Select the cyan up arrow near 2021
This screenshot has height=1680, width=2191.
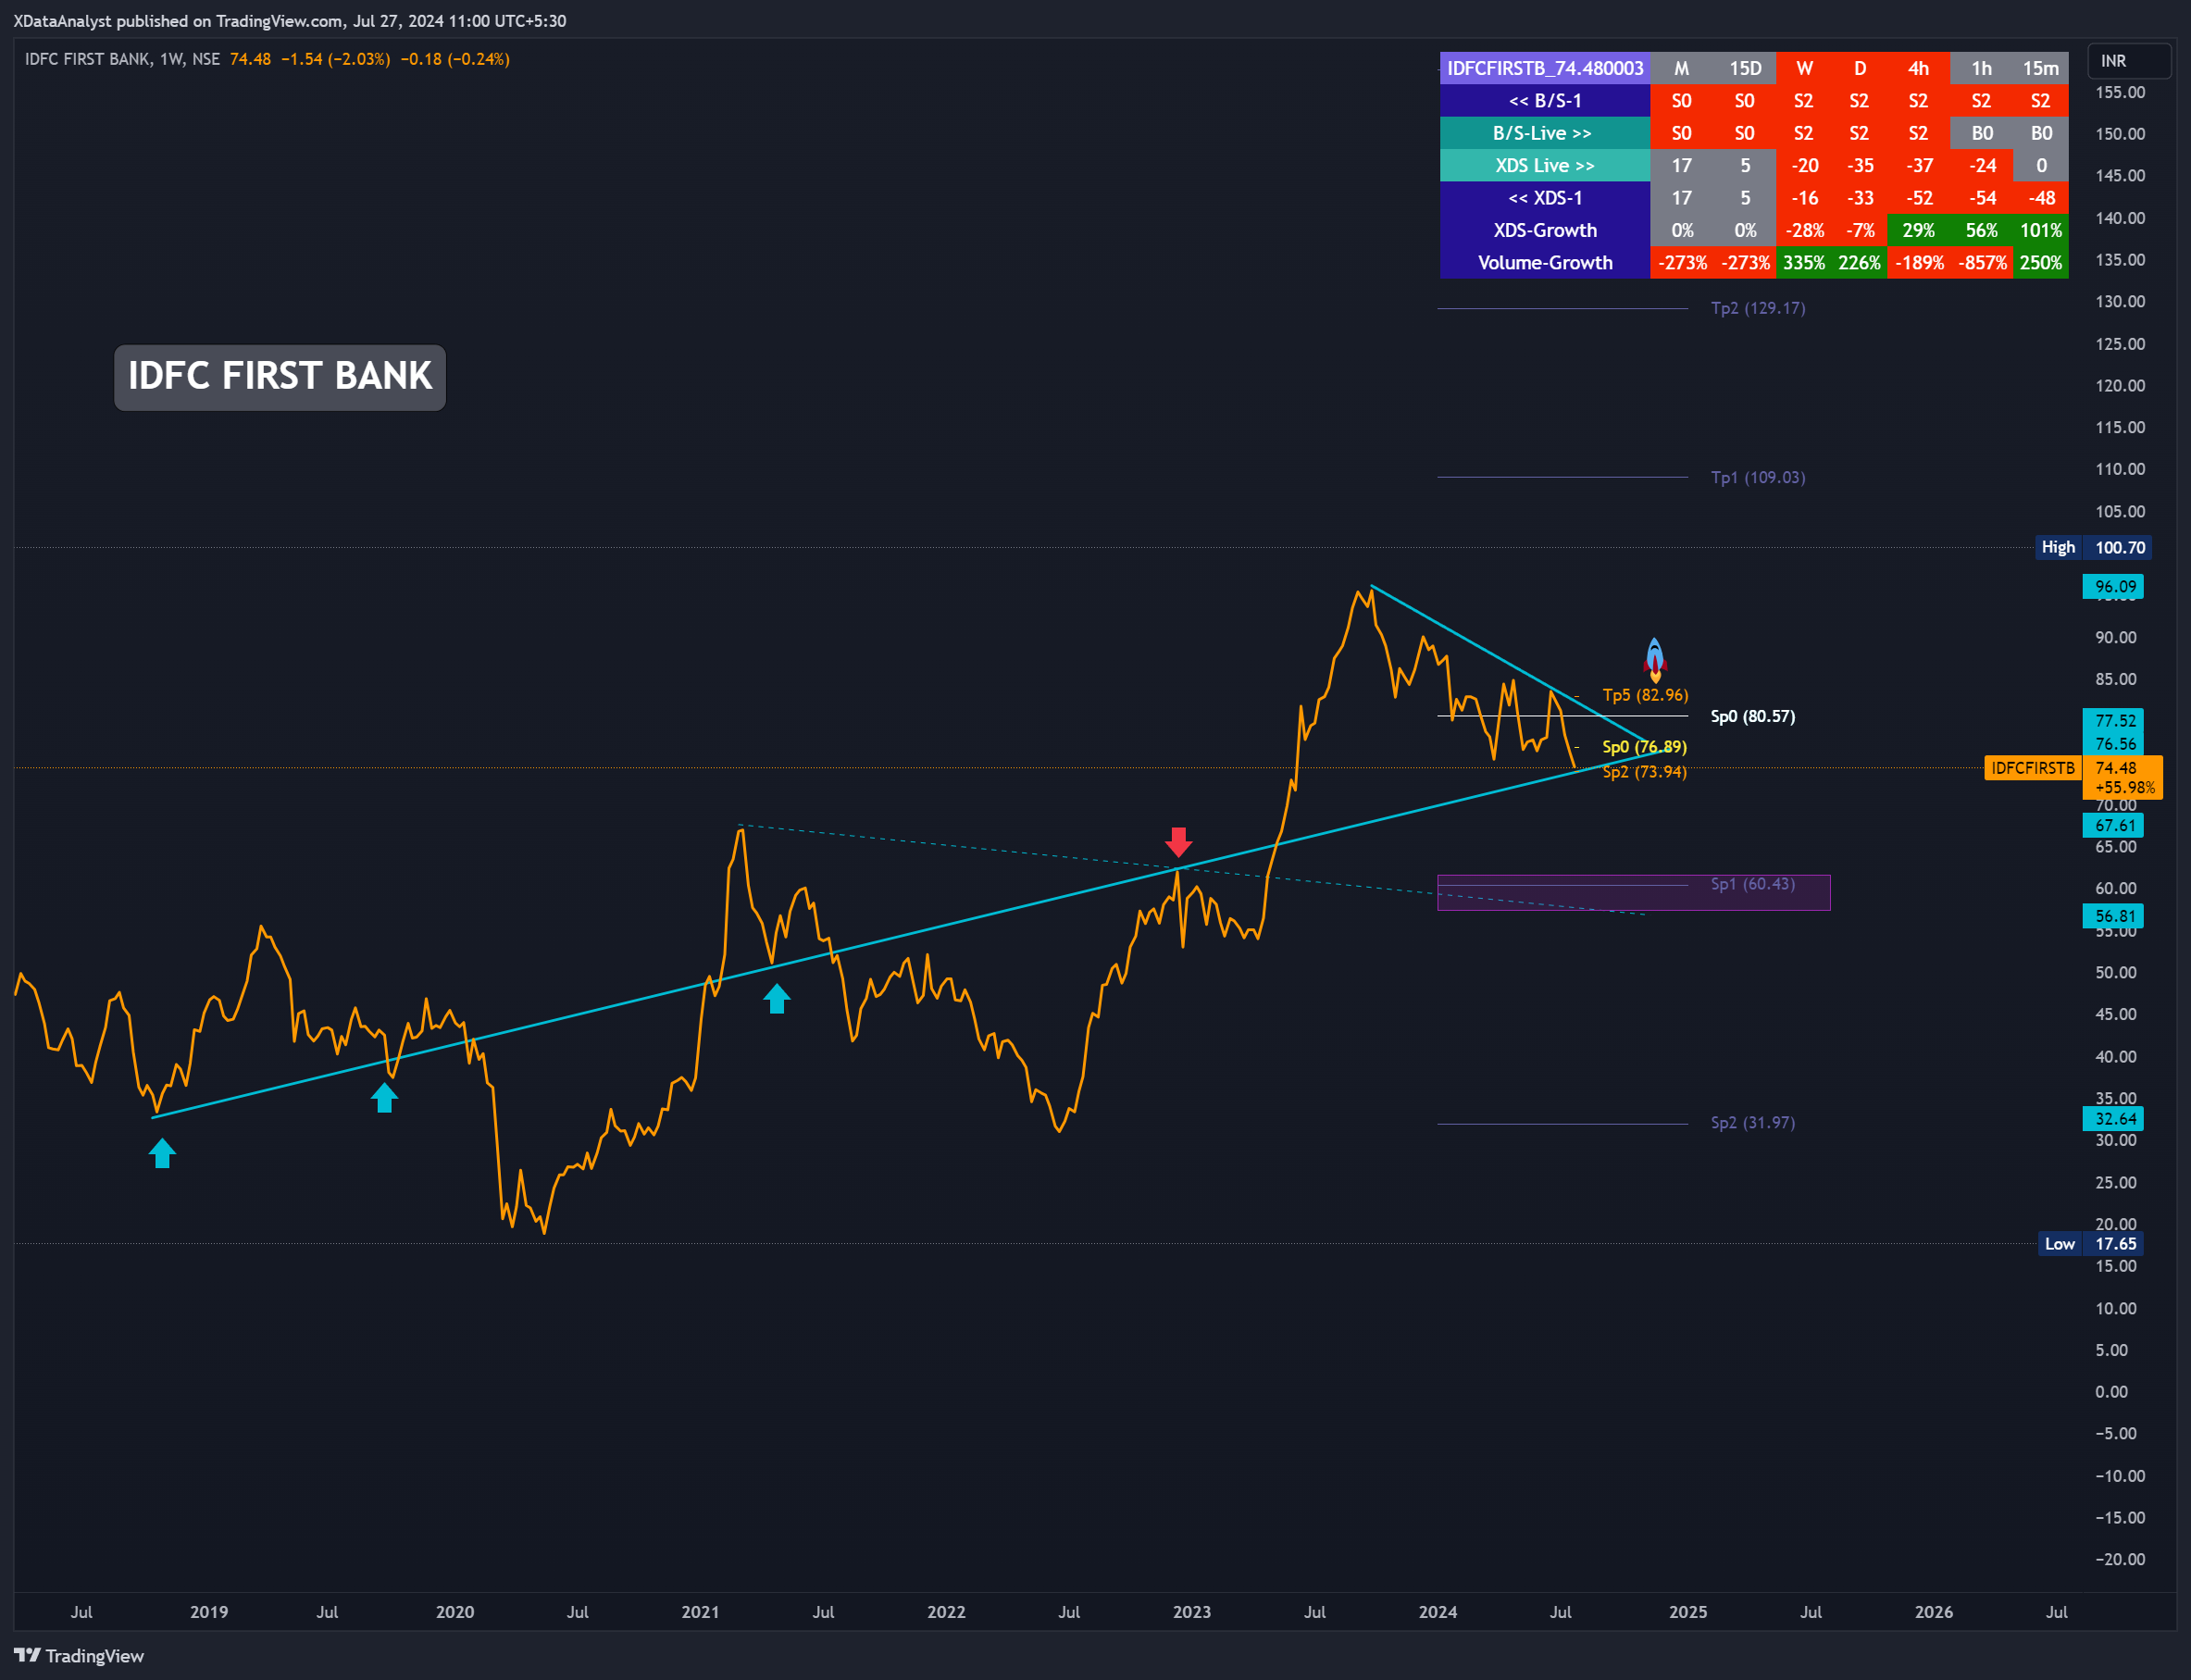tap(777, 998)
